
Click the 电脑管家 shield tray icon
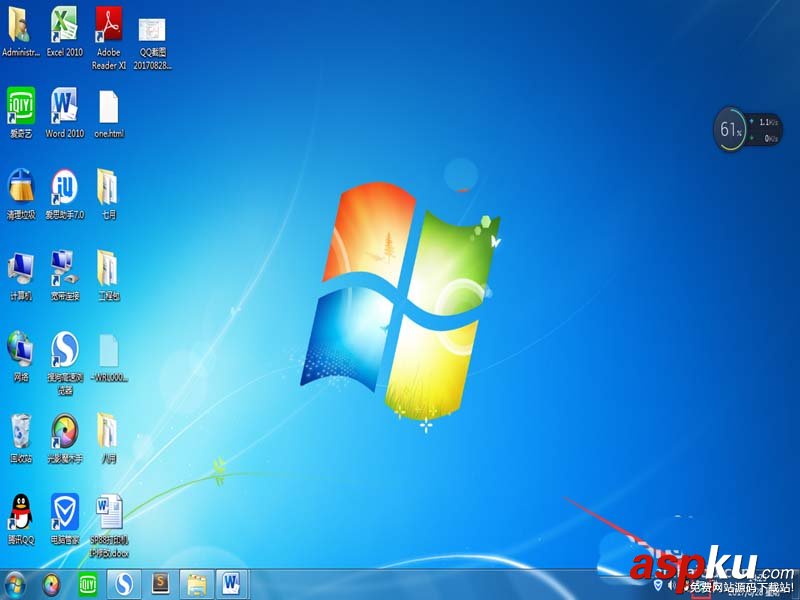pos(658,585)
